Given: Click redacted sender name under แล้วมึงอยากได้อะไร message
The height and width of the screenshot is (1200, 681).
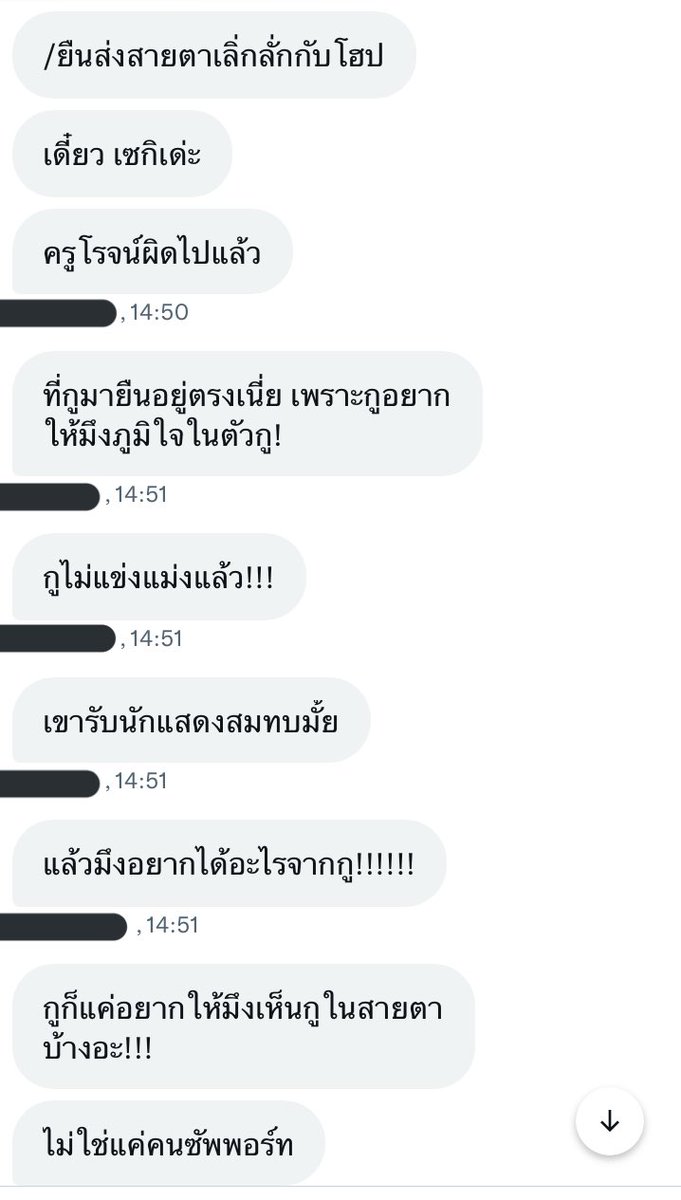Looking at the screenshot, I should coord(64,926).
